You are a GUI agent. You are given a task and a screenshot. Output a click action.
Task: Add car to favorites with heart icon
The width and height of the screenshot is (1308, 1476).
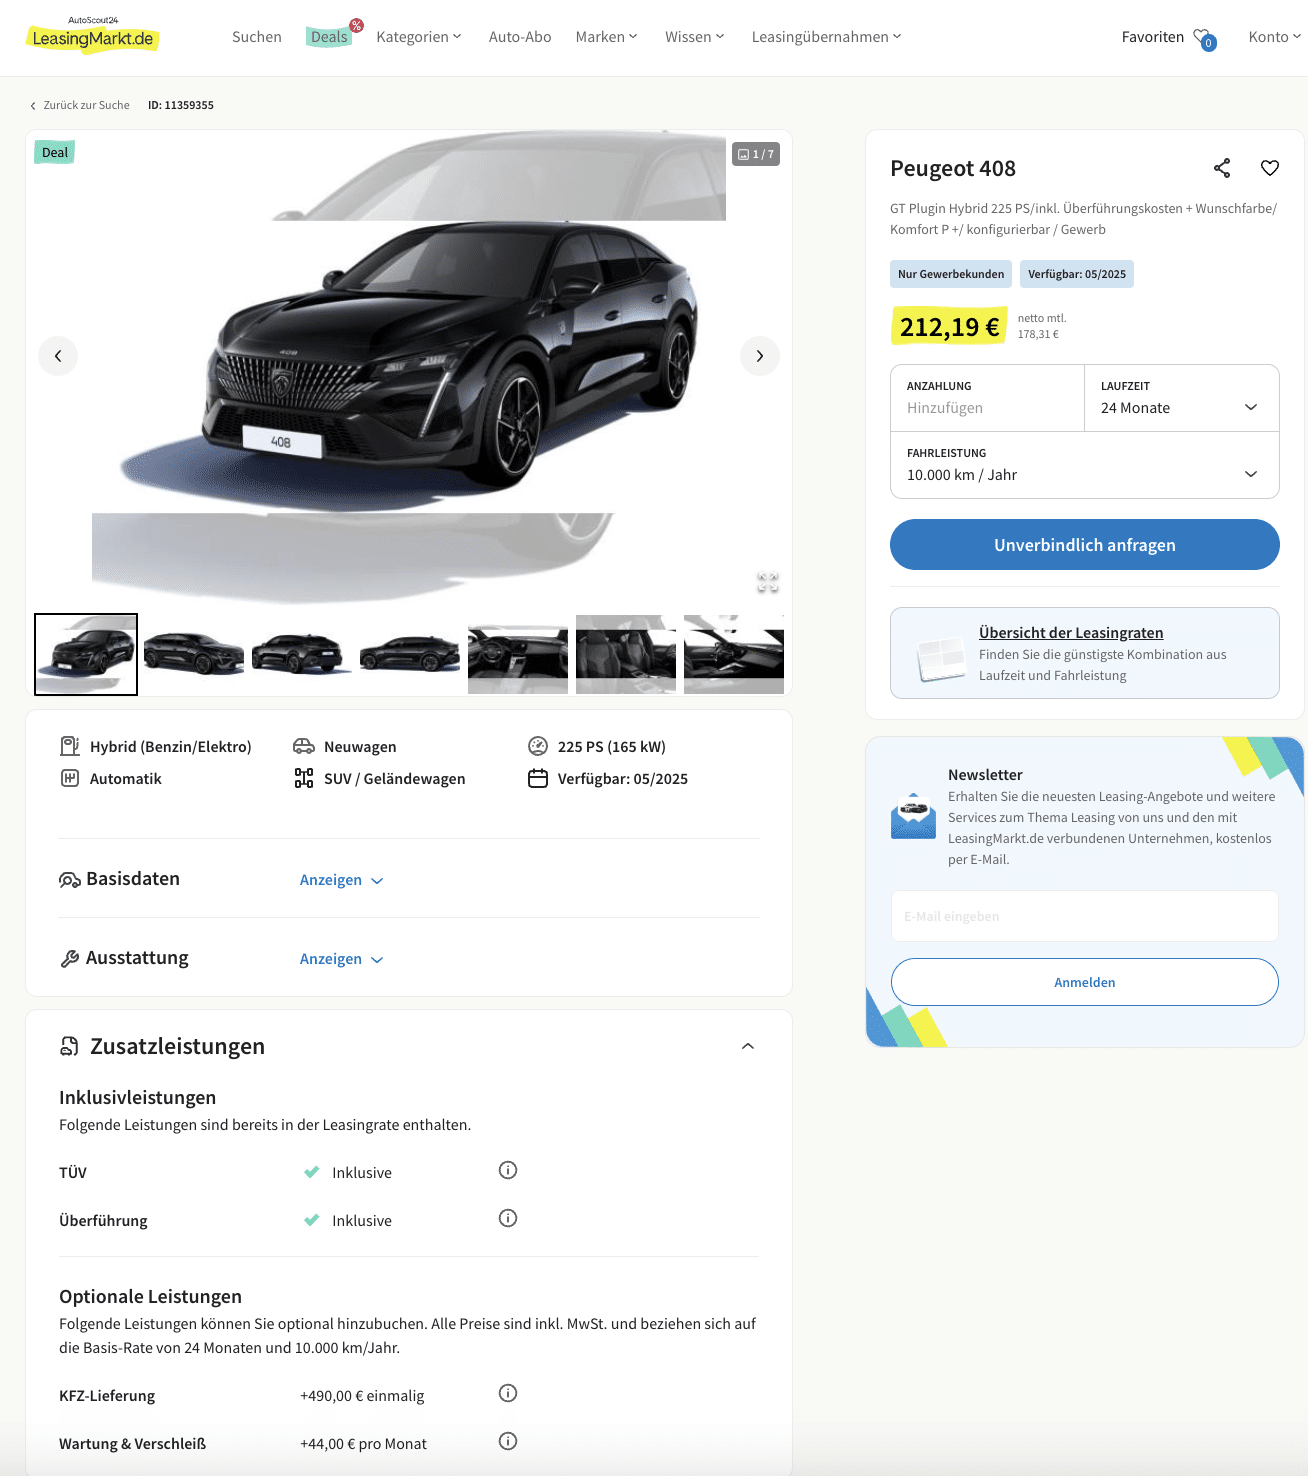pos(1270,168)
